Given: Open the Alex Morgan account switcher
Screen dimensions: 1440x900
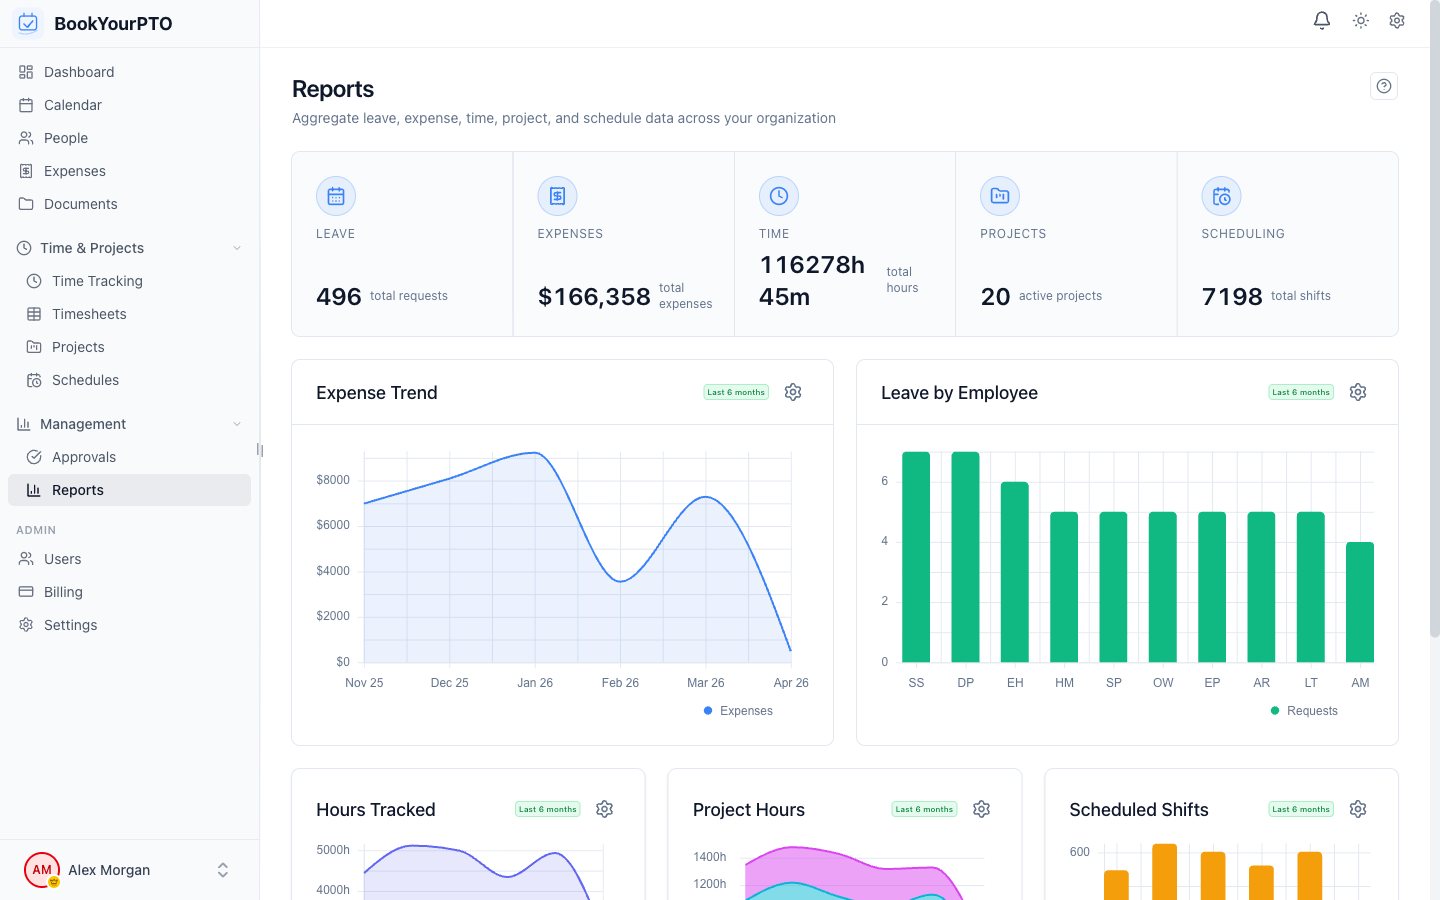Looking at the screenshot, I should coord(222,870).
